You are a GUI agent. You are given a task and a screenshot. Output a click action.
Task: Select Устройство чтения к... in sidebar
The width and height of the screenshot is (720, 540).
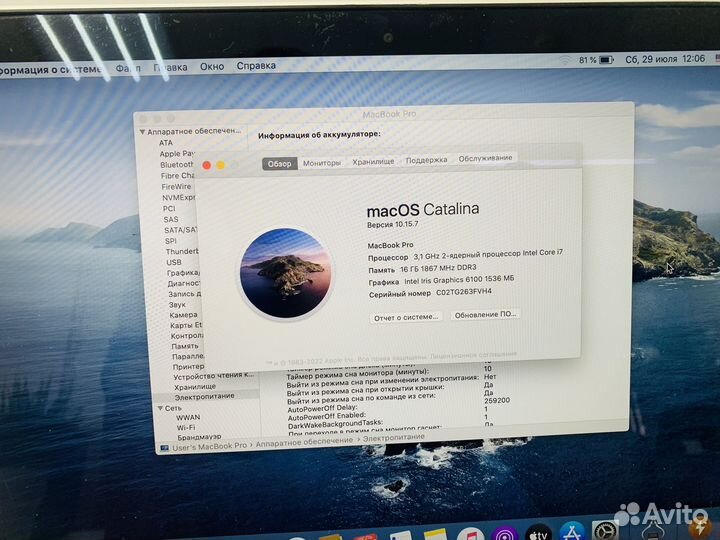coord(214,376)
